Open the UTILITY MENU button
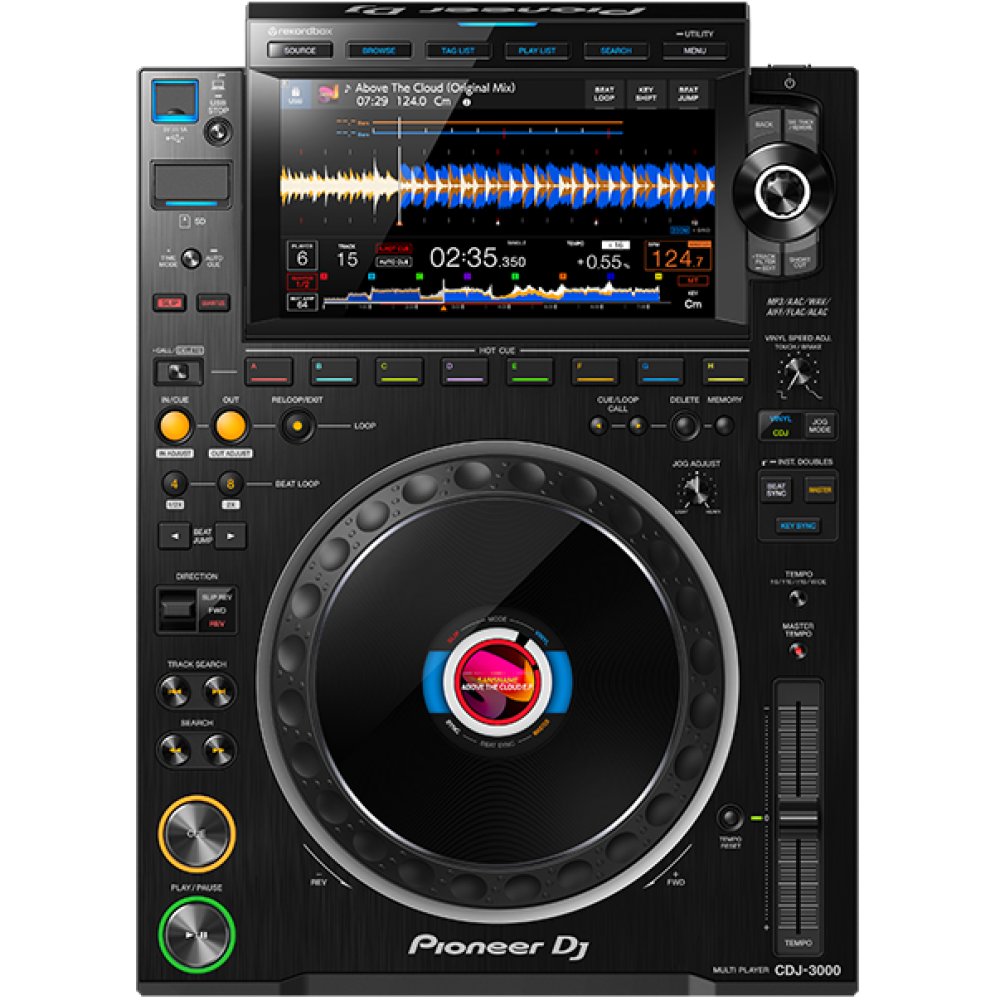1000x1000 pixels. pyautogui.click(x=694, y=50)
